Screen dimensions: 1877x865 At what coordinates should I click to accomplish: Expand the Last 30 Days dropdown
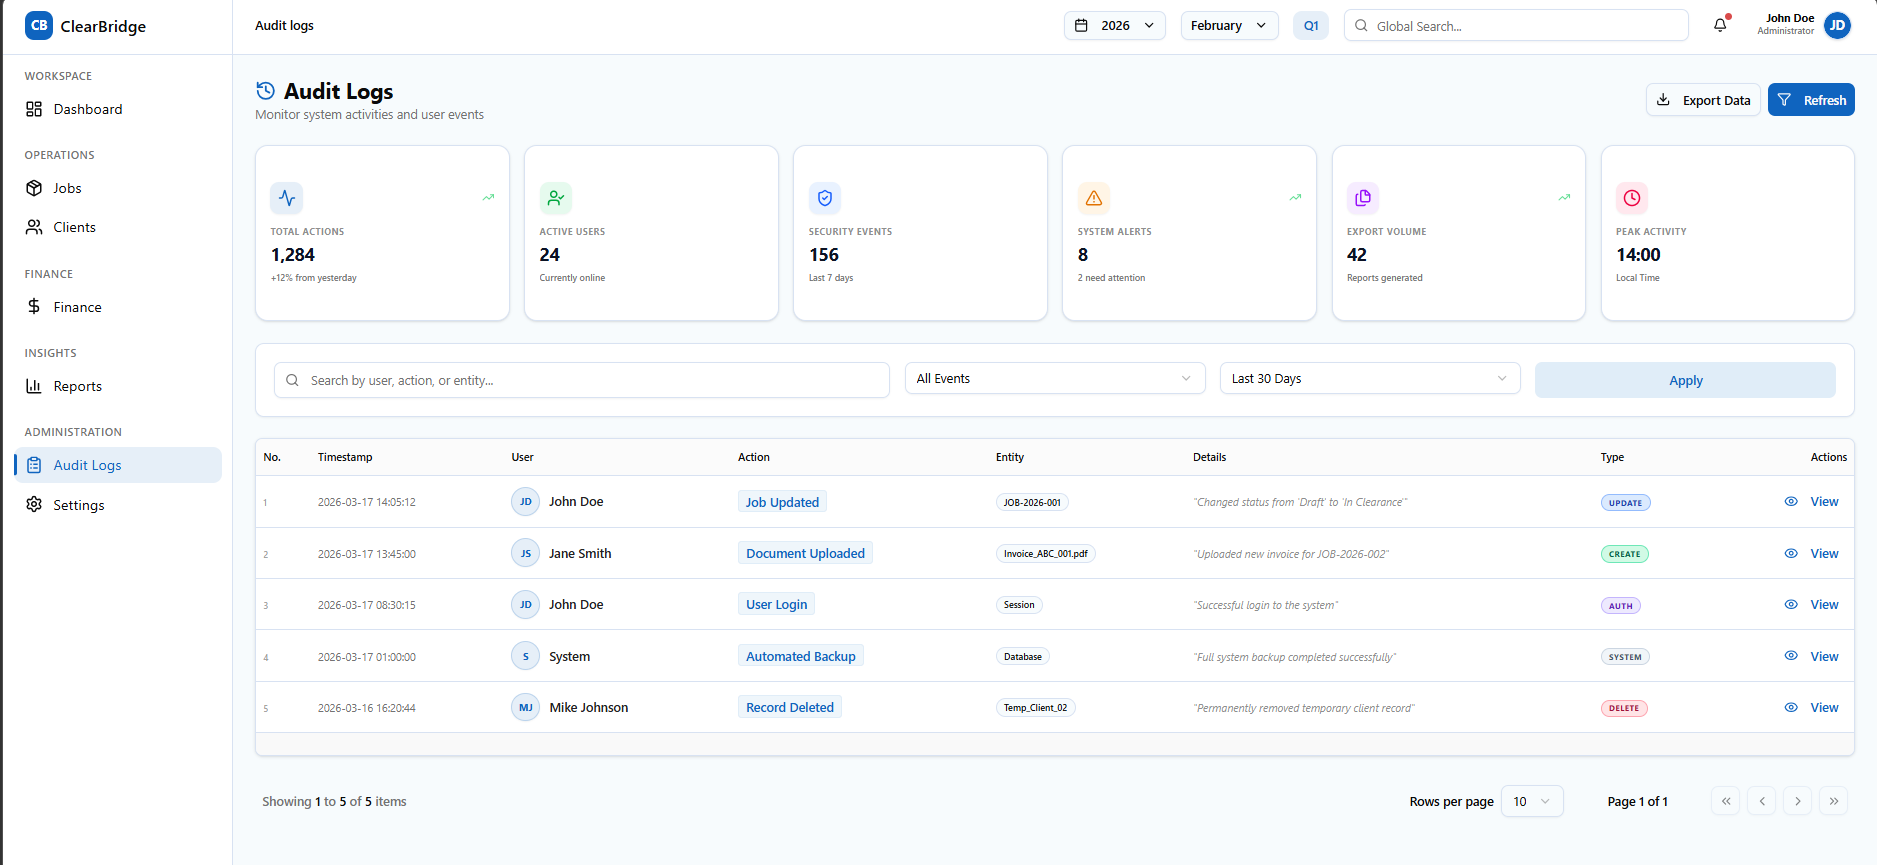(x=1370, y=378)
